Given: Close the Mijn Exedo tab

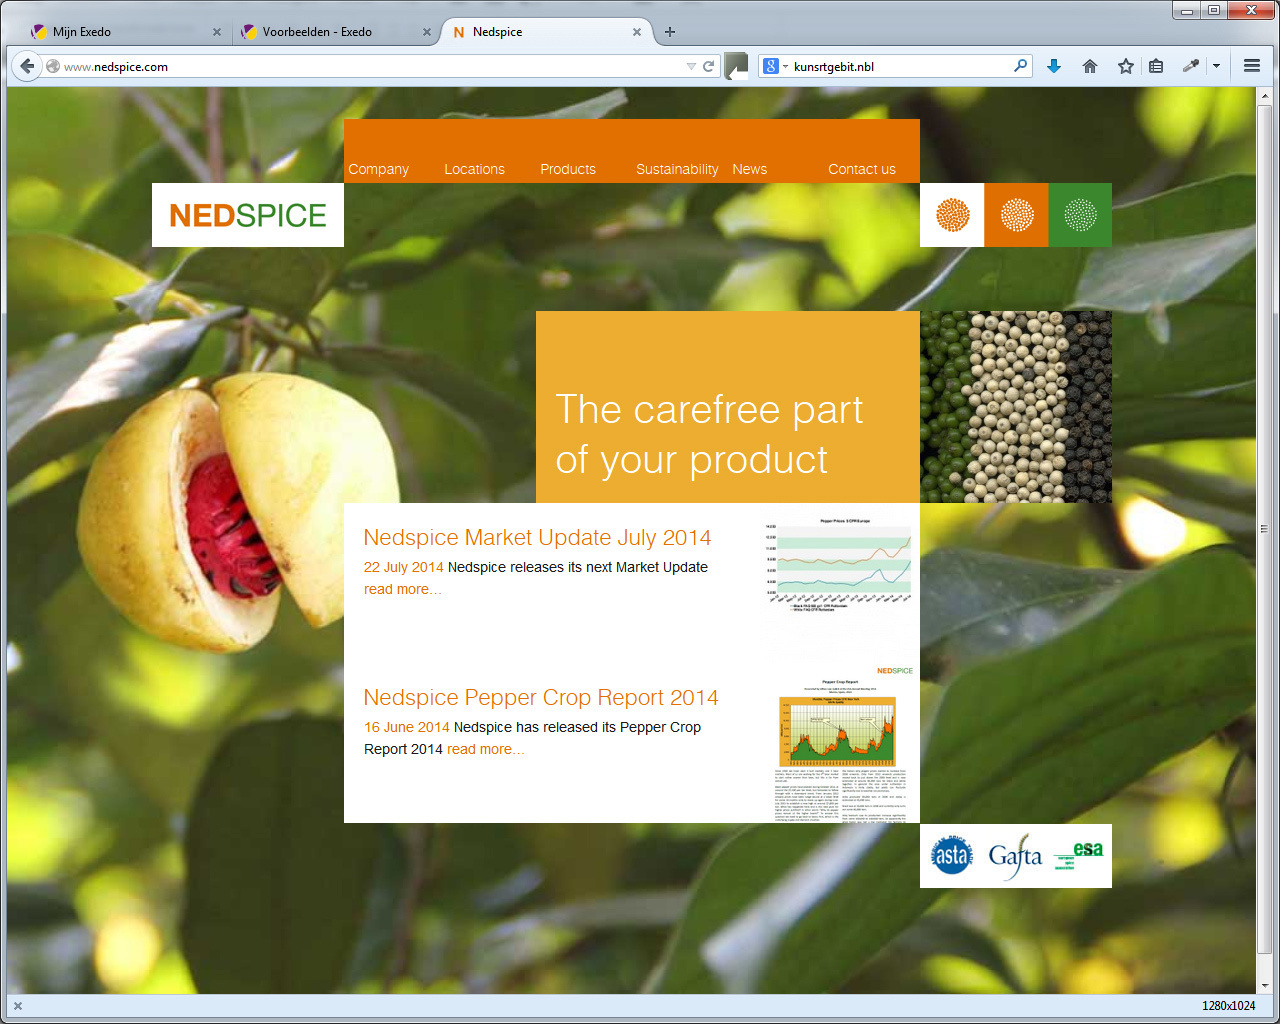Looking at the screenshot, I should click(217, 32).
